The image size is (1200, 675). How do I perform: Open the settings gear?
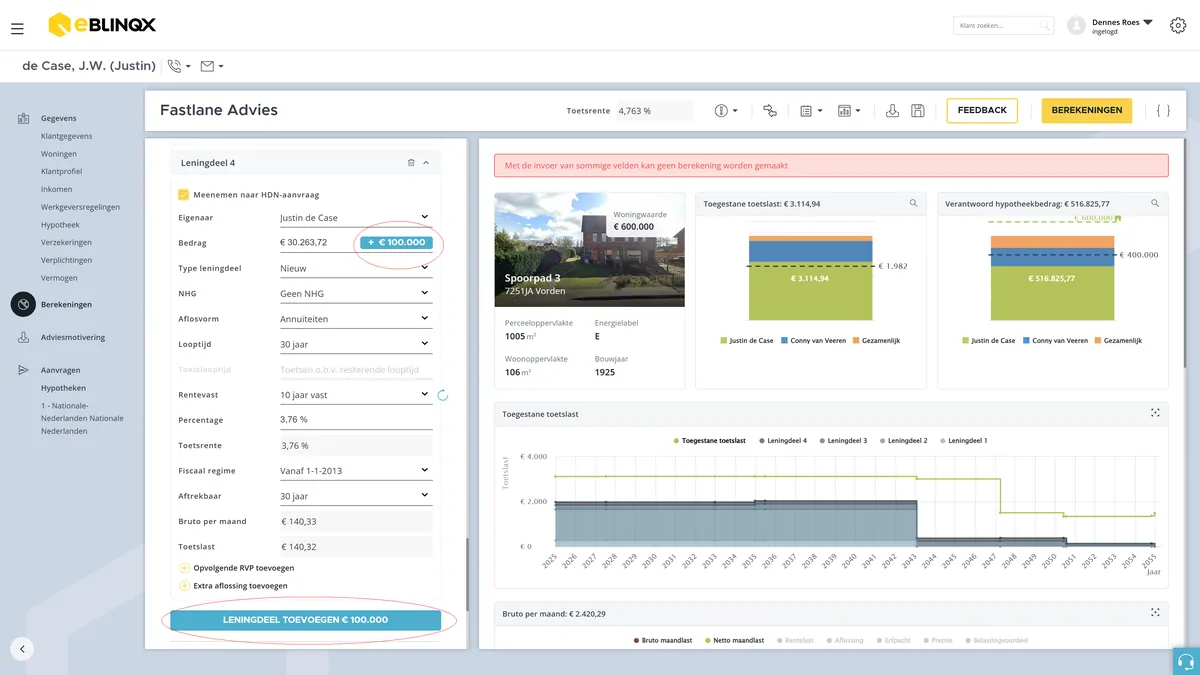tap(1178, 26)
